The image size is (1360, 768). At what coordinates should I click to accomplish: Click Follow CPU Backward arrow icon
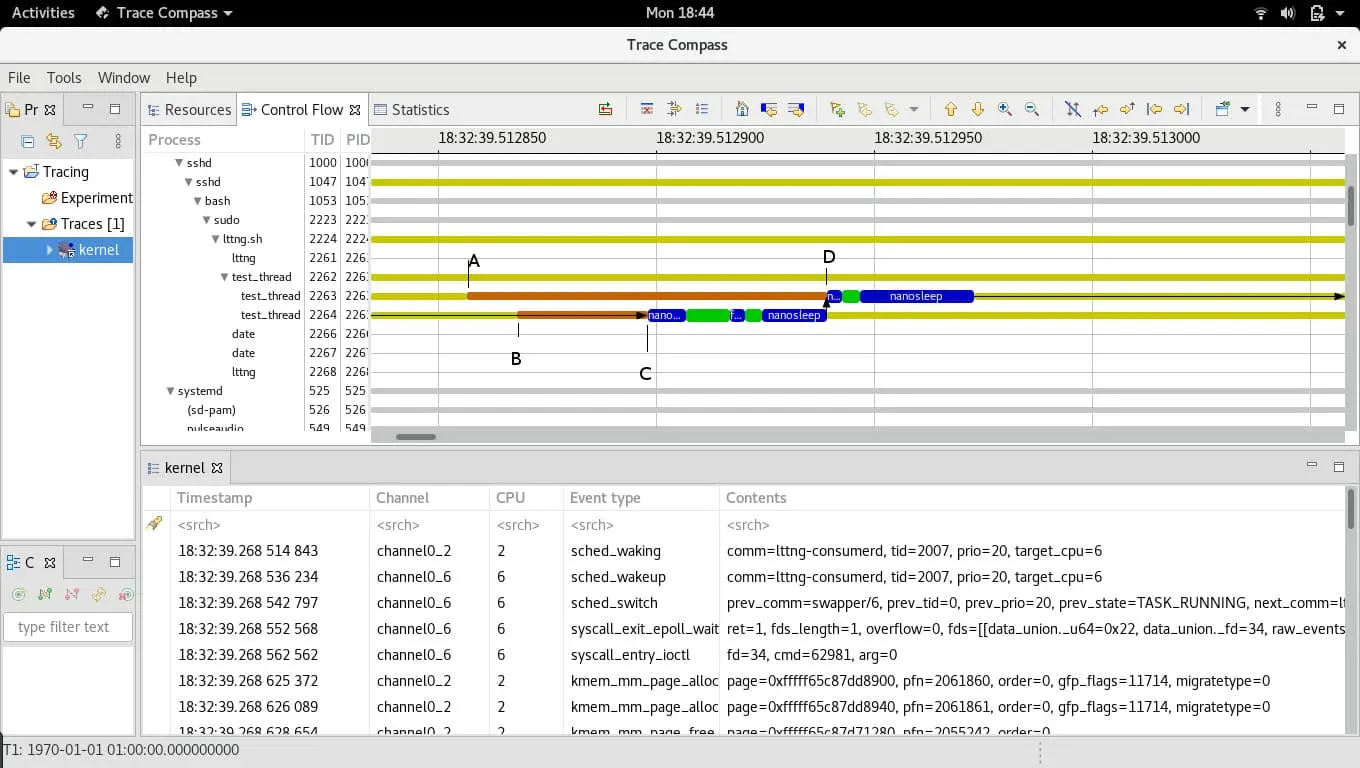(1101, 109)
